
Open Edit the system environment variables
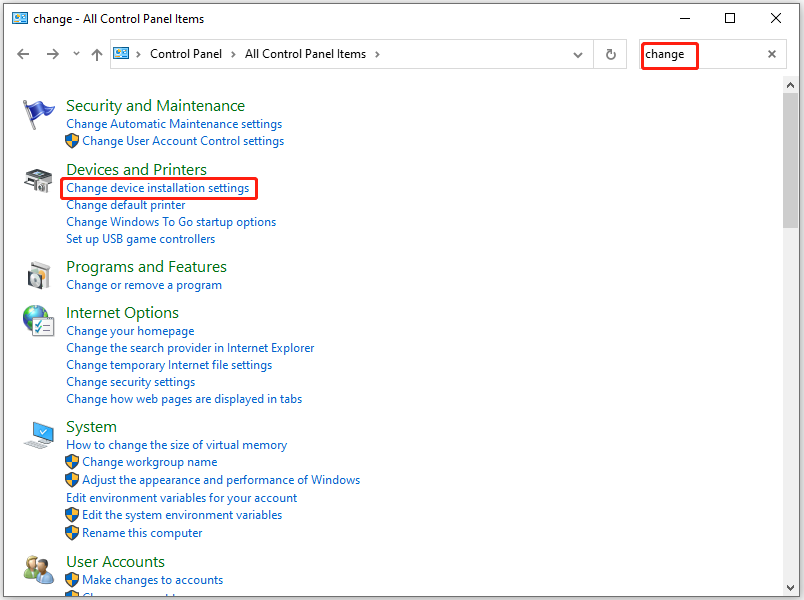pyautogui.click(x=182, y=515)
